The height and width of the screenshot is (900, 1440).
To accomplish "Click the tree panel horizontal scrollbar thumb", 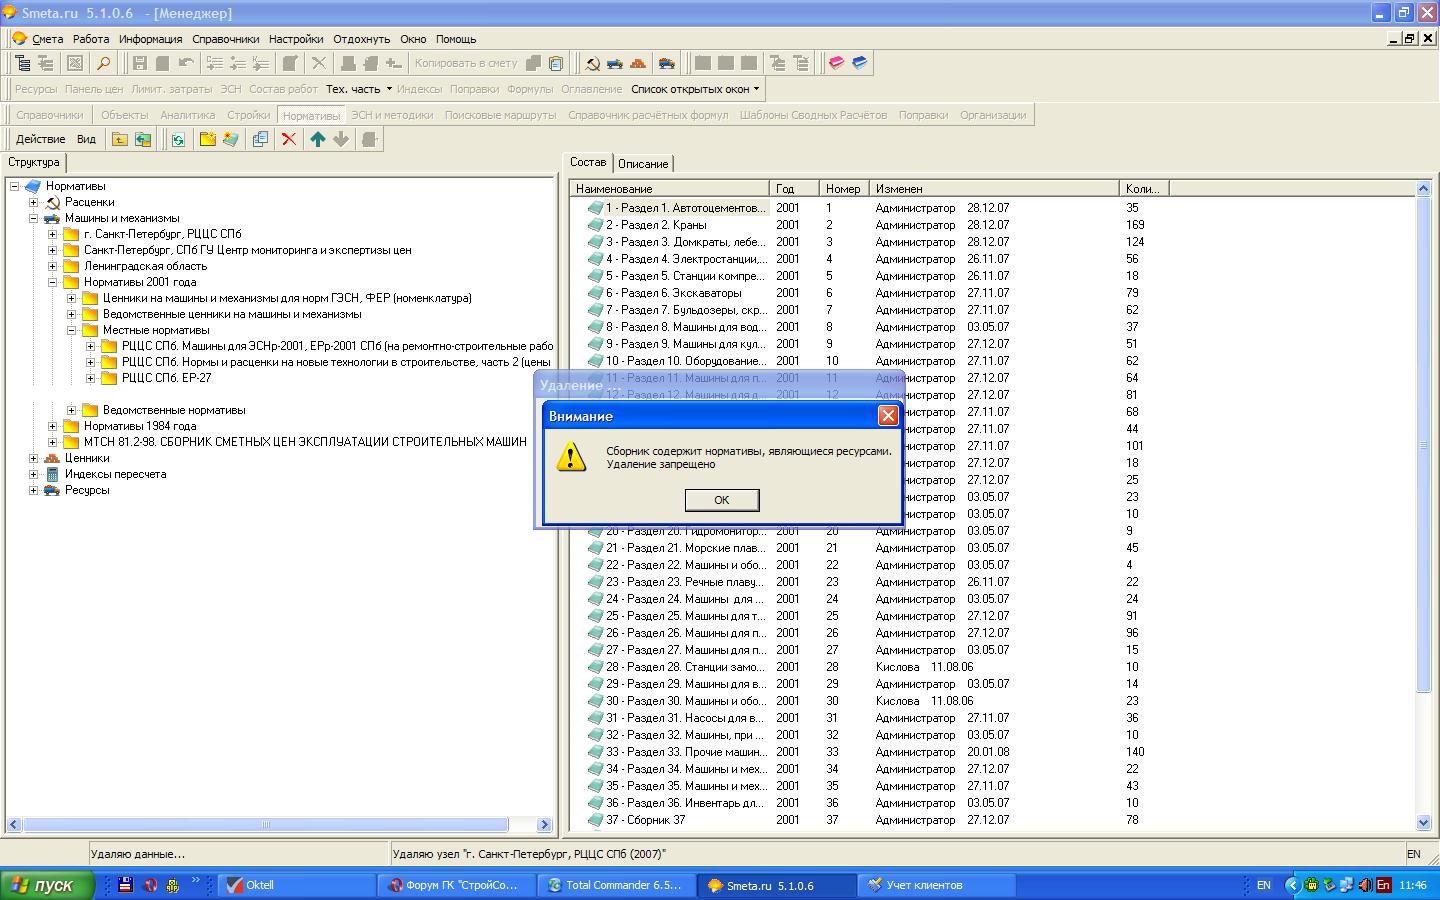I will point(266,825).
